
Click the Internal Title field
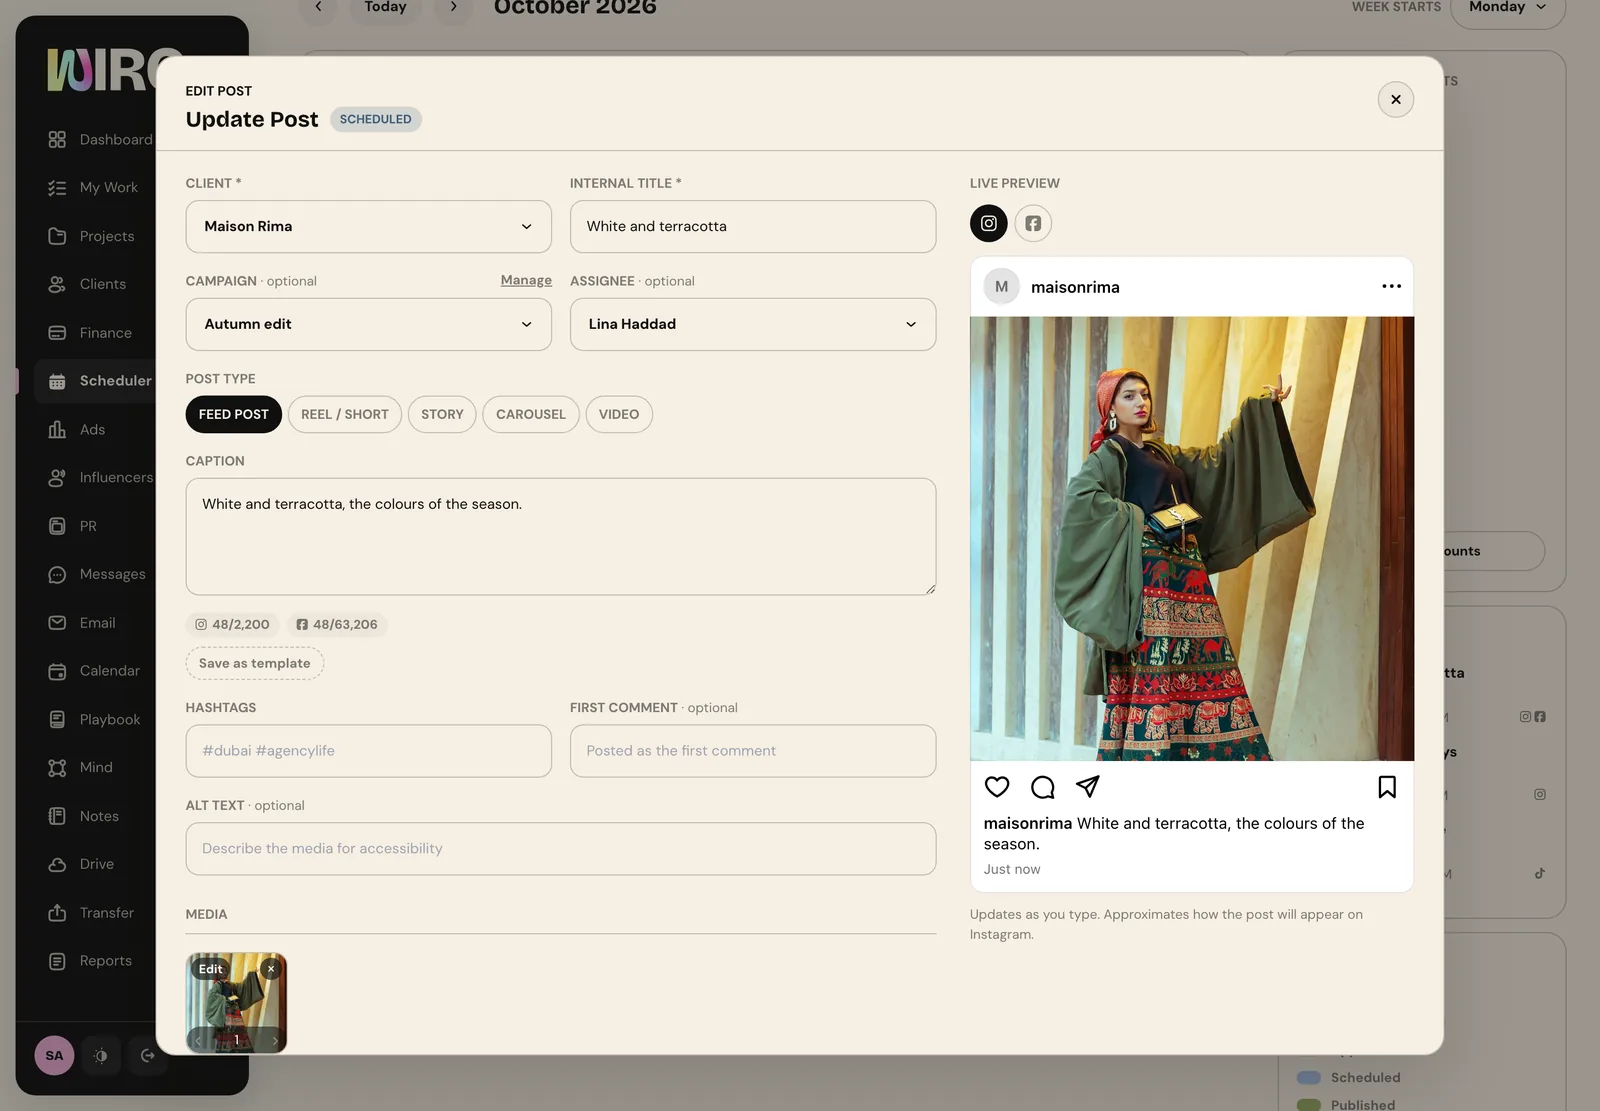(753, 226)
